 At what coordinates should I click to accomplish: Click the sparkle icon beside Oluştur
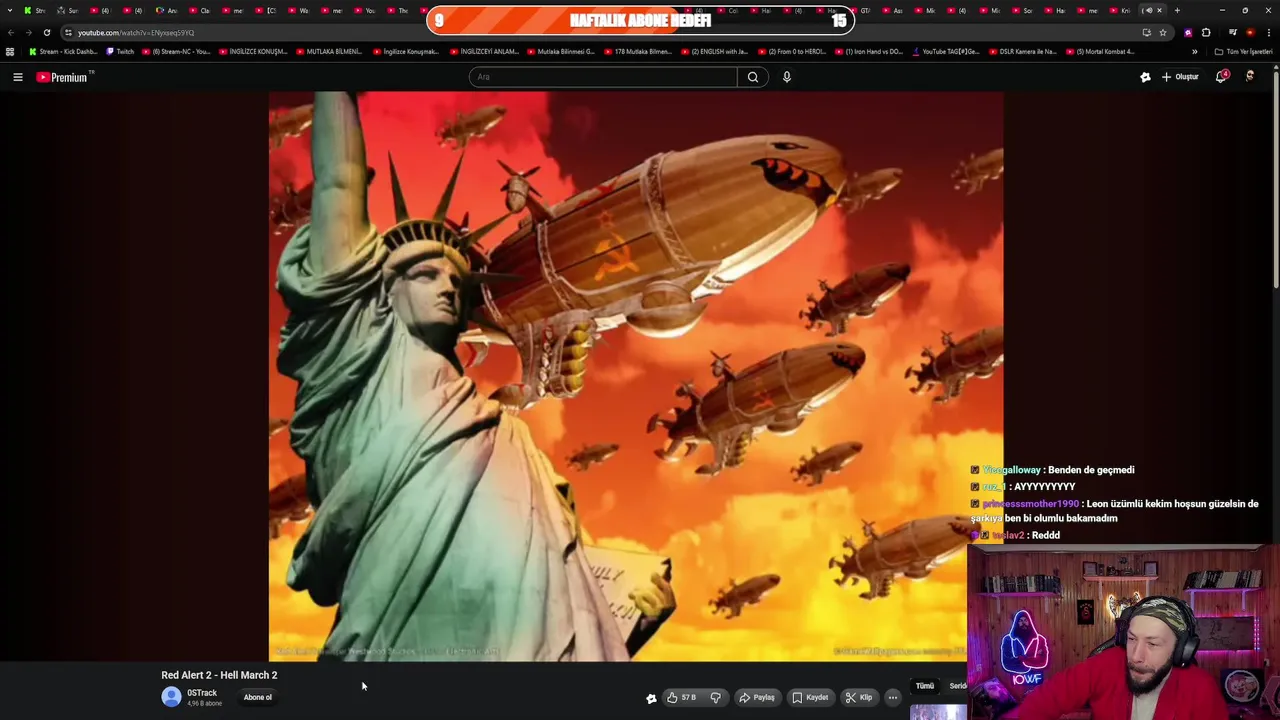point(1145,77)
